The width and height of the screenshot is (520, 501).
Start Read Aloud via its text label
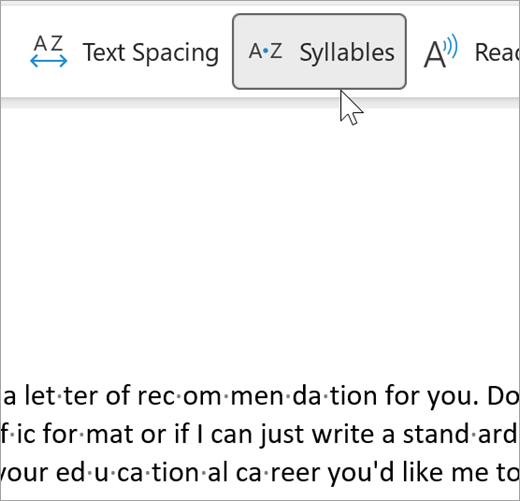[x=497, y=52]
